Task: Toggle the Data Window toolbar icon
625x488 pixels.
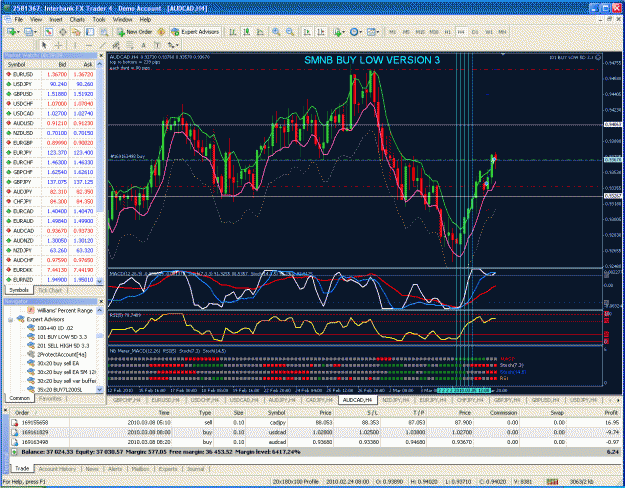Action: 63,32
